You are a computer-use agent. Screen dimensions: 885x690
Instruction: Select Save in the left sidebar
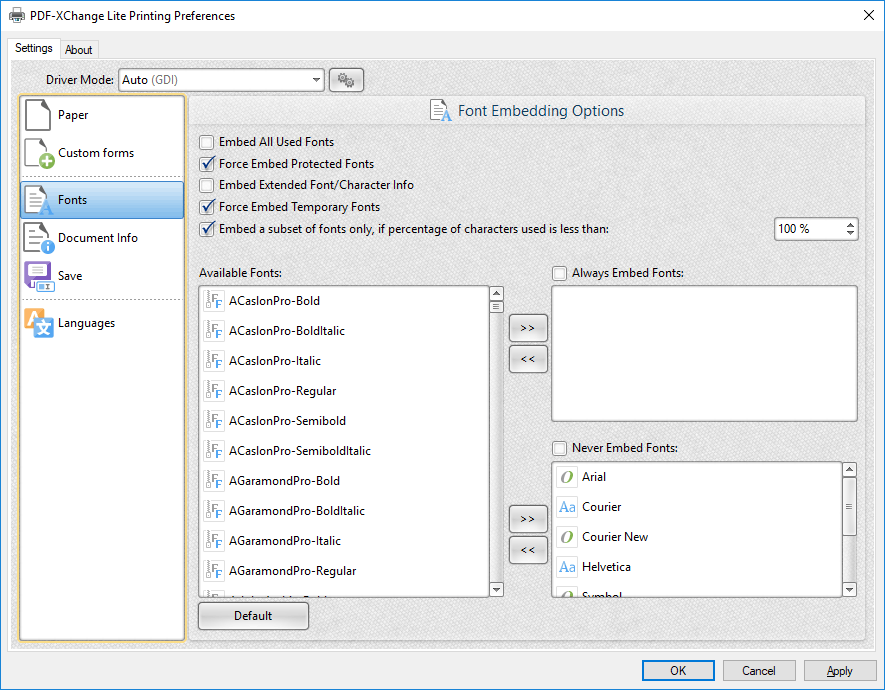click(102, 276)
